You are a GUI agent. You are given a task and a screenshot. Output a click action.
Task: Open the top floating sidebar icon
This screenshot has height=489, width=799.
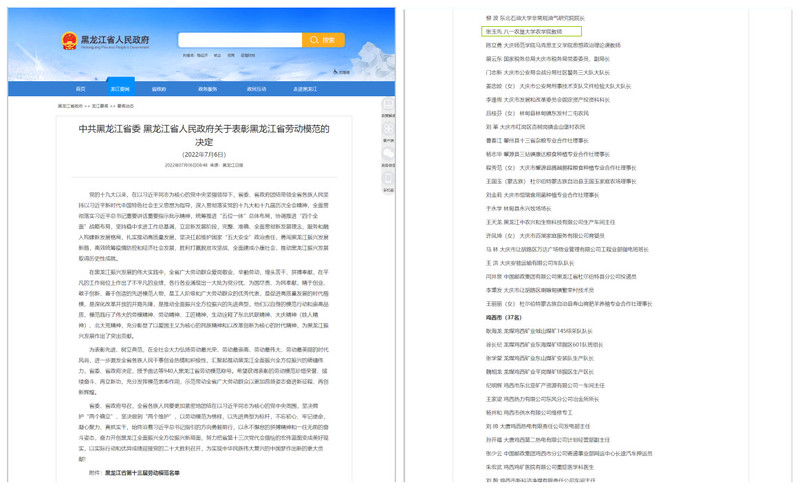click(388, 104)
